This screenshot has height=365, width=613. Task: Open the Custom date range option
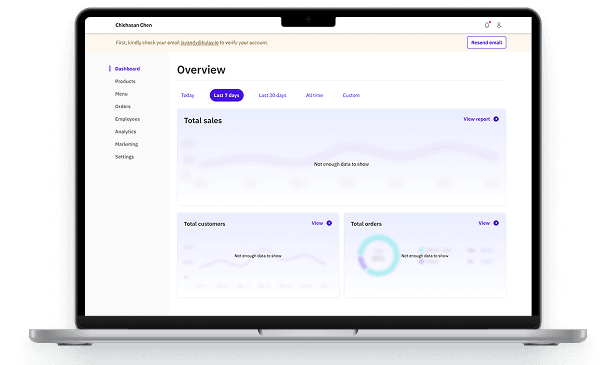click(351, 95)
